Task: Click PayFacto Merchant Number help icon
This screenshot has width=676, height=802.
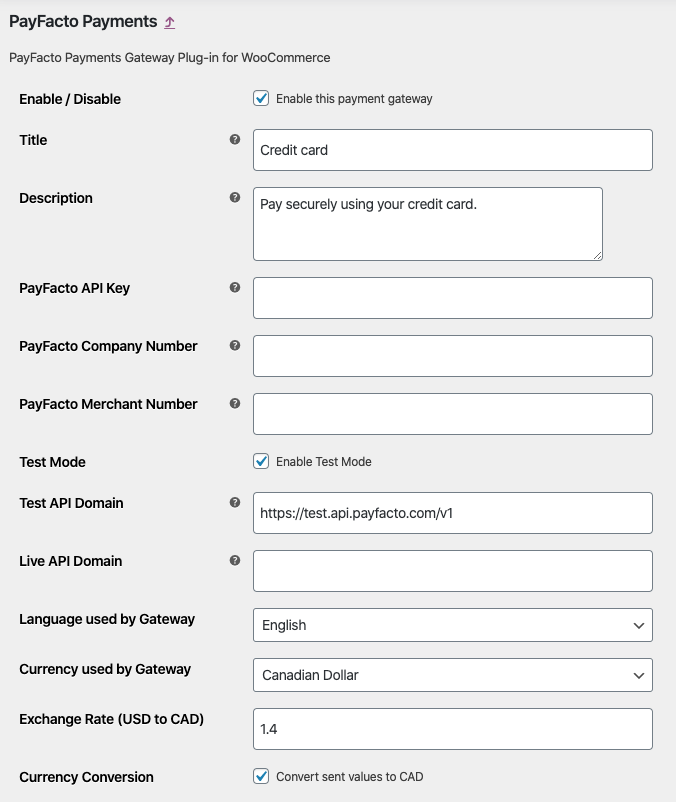Action: click(235, 404)
